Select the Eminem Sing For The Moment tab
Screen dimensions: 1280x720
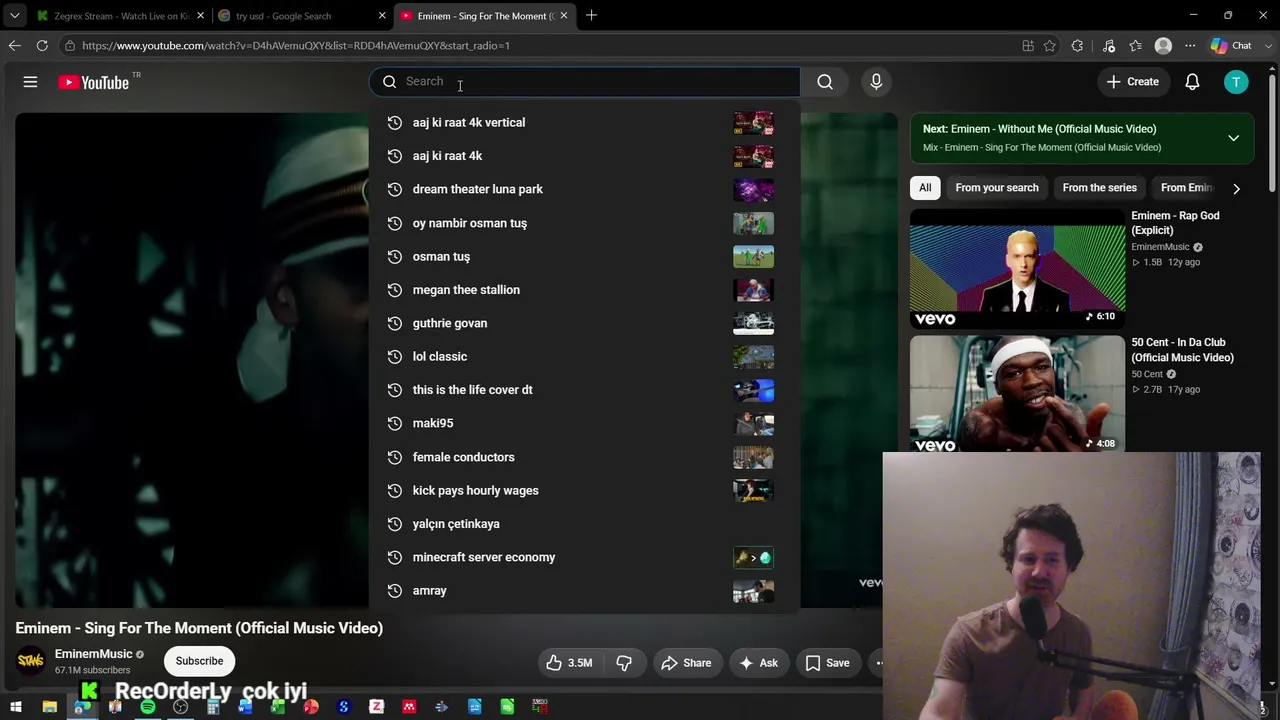(x=483, y=16)
